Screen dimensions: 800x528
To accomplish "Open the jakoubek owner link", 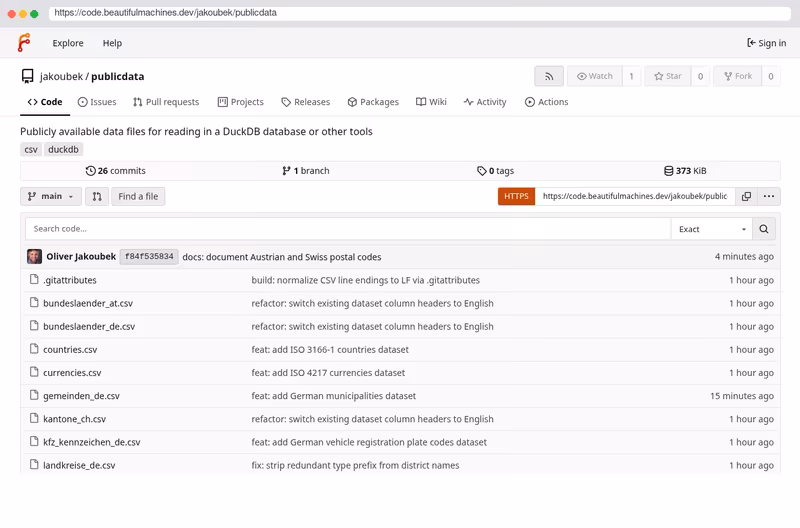I will pyautogui.click(x=61, y=77).
